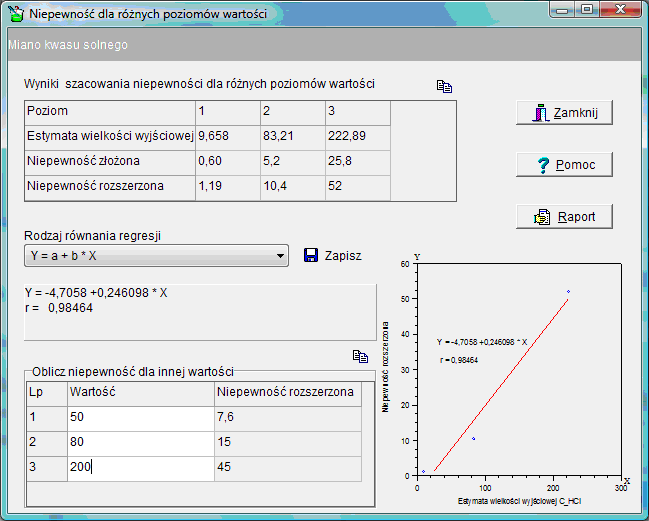Click the copy icon above calculation table

pyautogui.click(x=361, y=356)
